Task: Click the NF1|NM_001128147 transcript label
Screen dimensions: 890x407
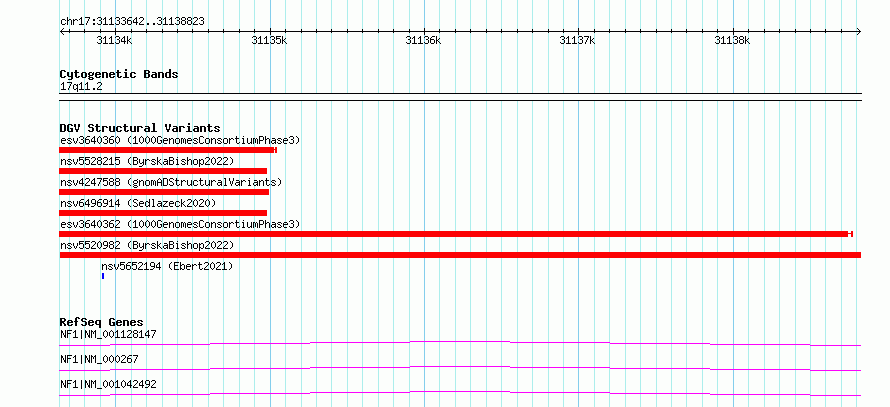Action: click(x=108, y=334)
